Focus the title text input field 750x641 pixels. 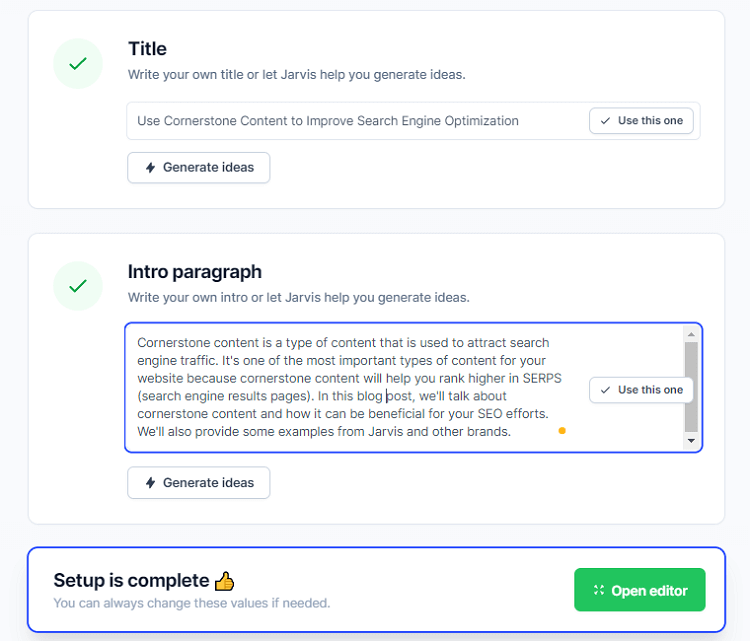point(356,121)
